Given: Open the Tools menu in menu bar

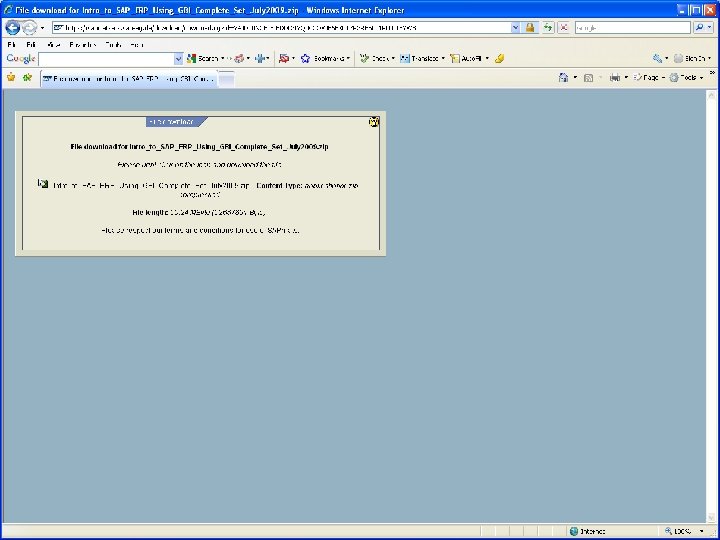Looking at the screenshot, I should (113, 45).
